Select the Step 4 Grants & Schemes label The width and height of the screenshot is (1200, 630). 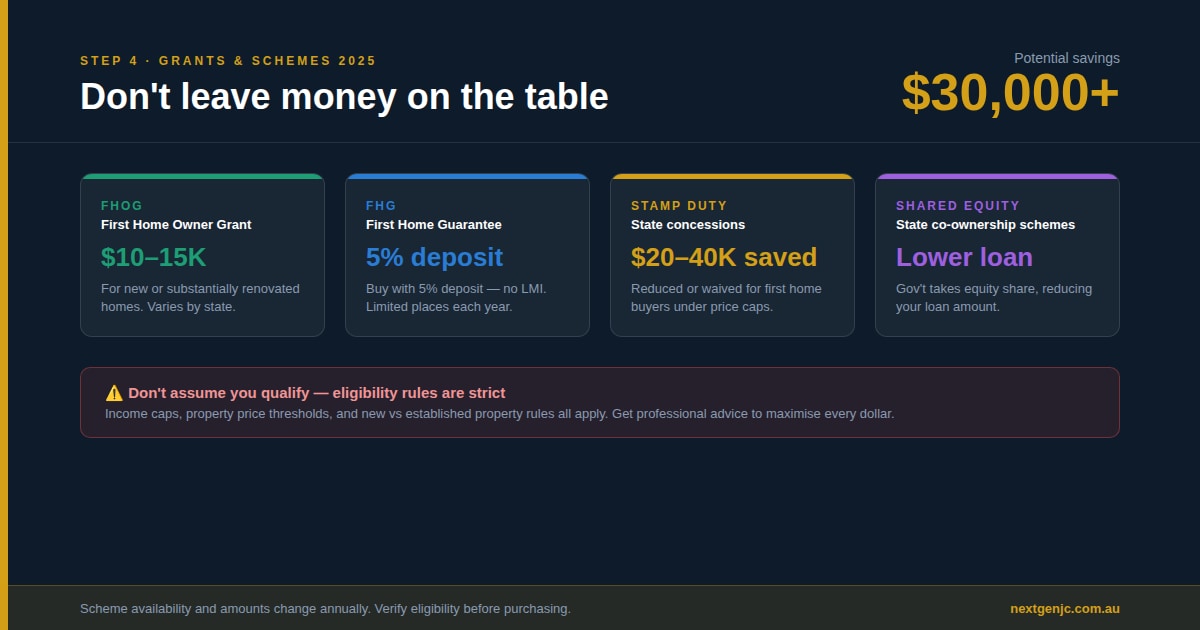click(228, 61)
